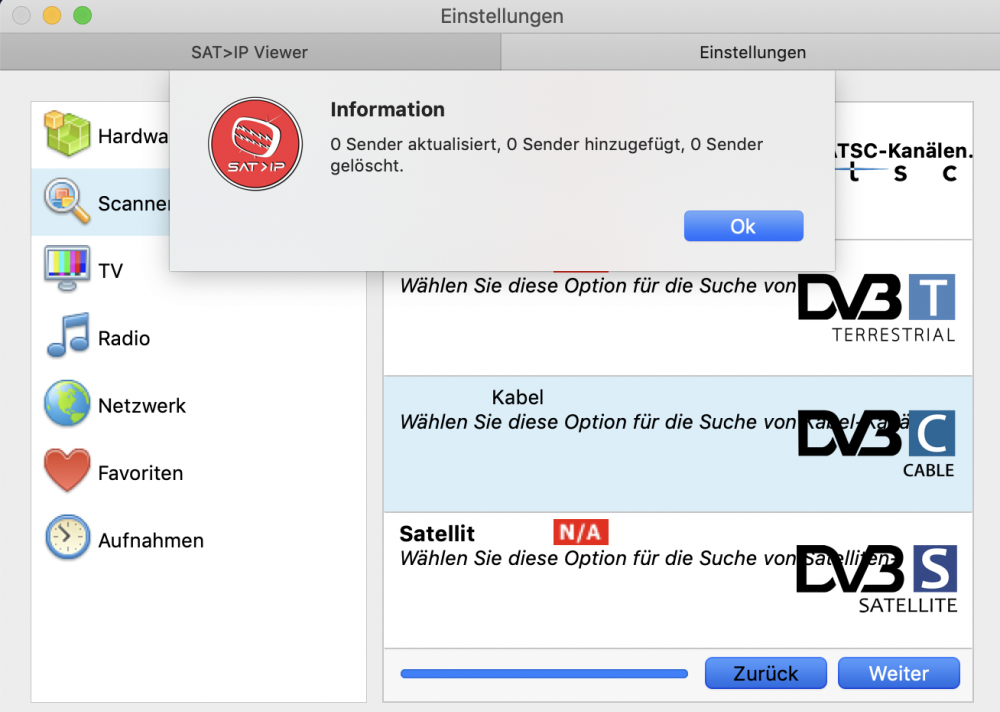Viewport: 1000px width, 712px height.
Task: Click the DVB-S Satellite logo
Action: coord(877,579)
